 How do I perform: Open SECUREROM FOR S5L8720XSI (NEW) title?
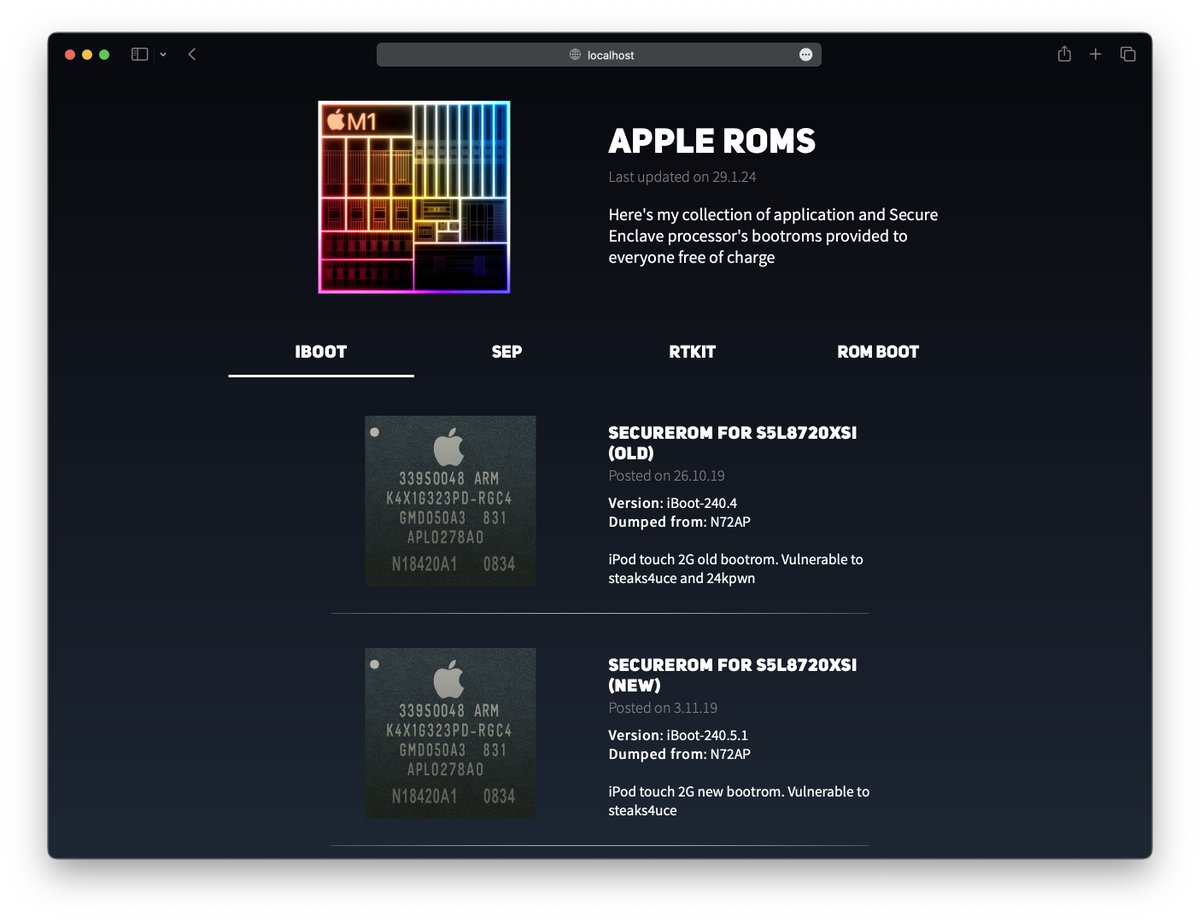[732, 675]
